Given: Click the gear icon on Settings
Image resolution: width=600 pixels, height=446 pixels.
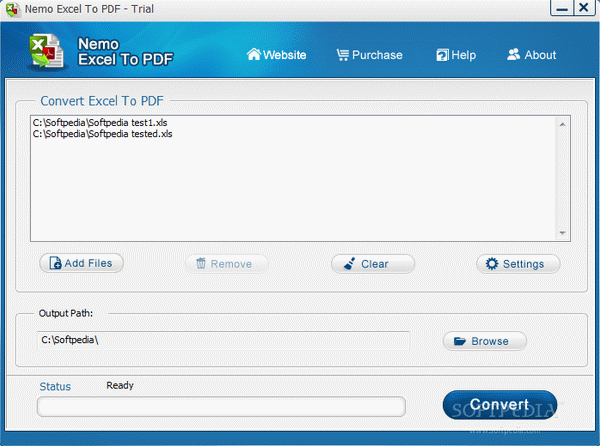Looking at the screenshot, I should (x=492, y=264).
